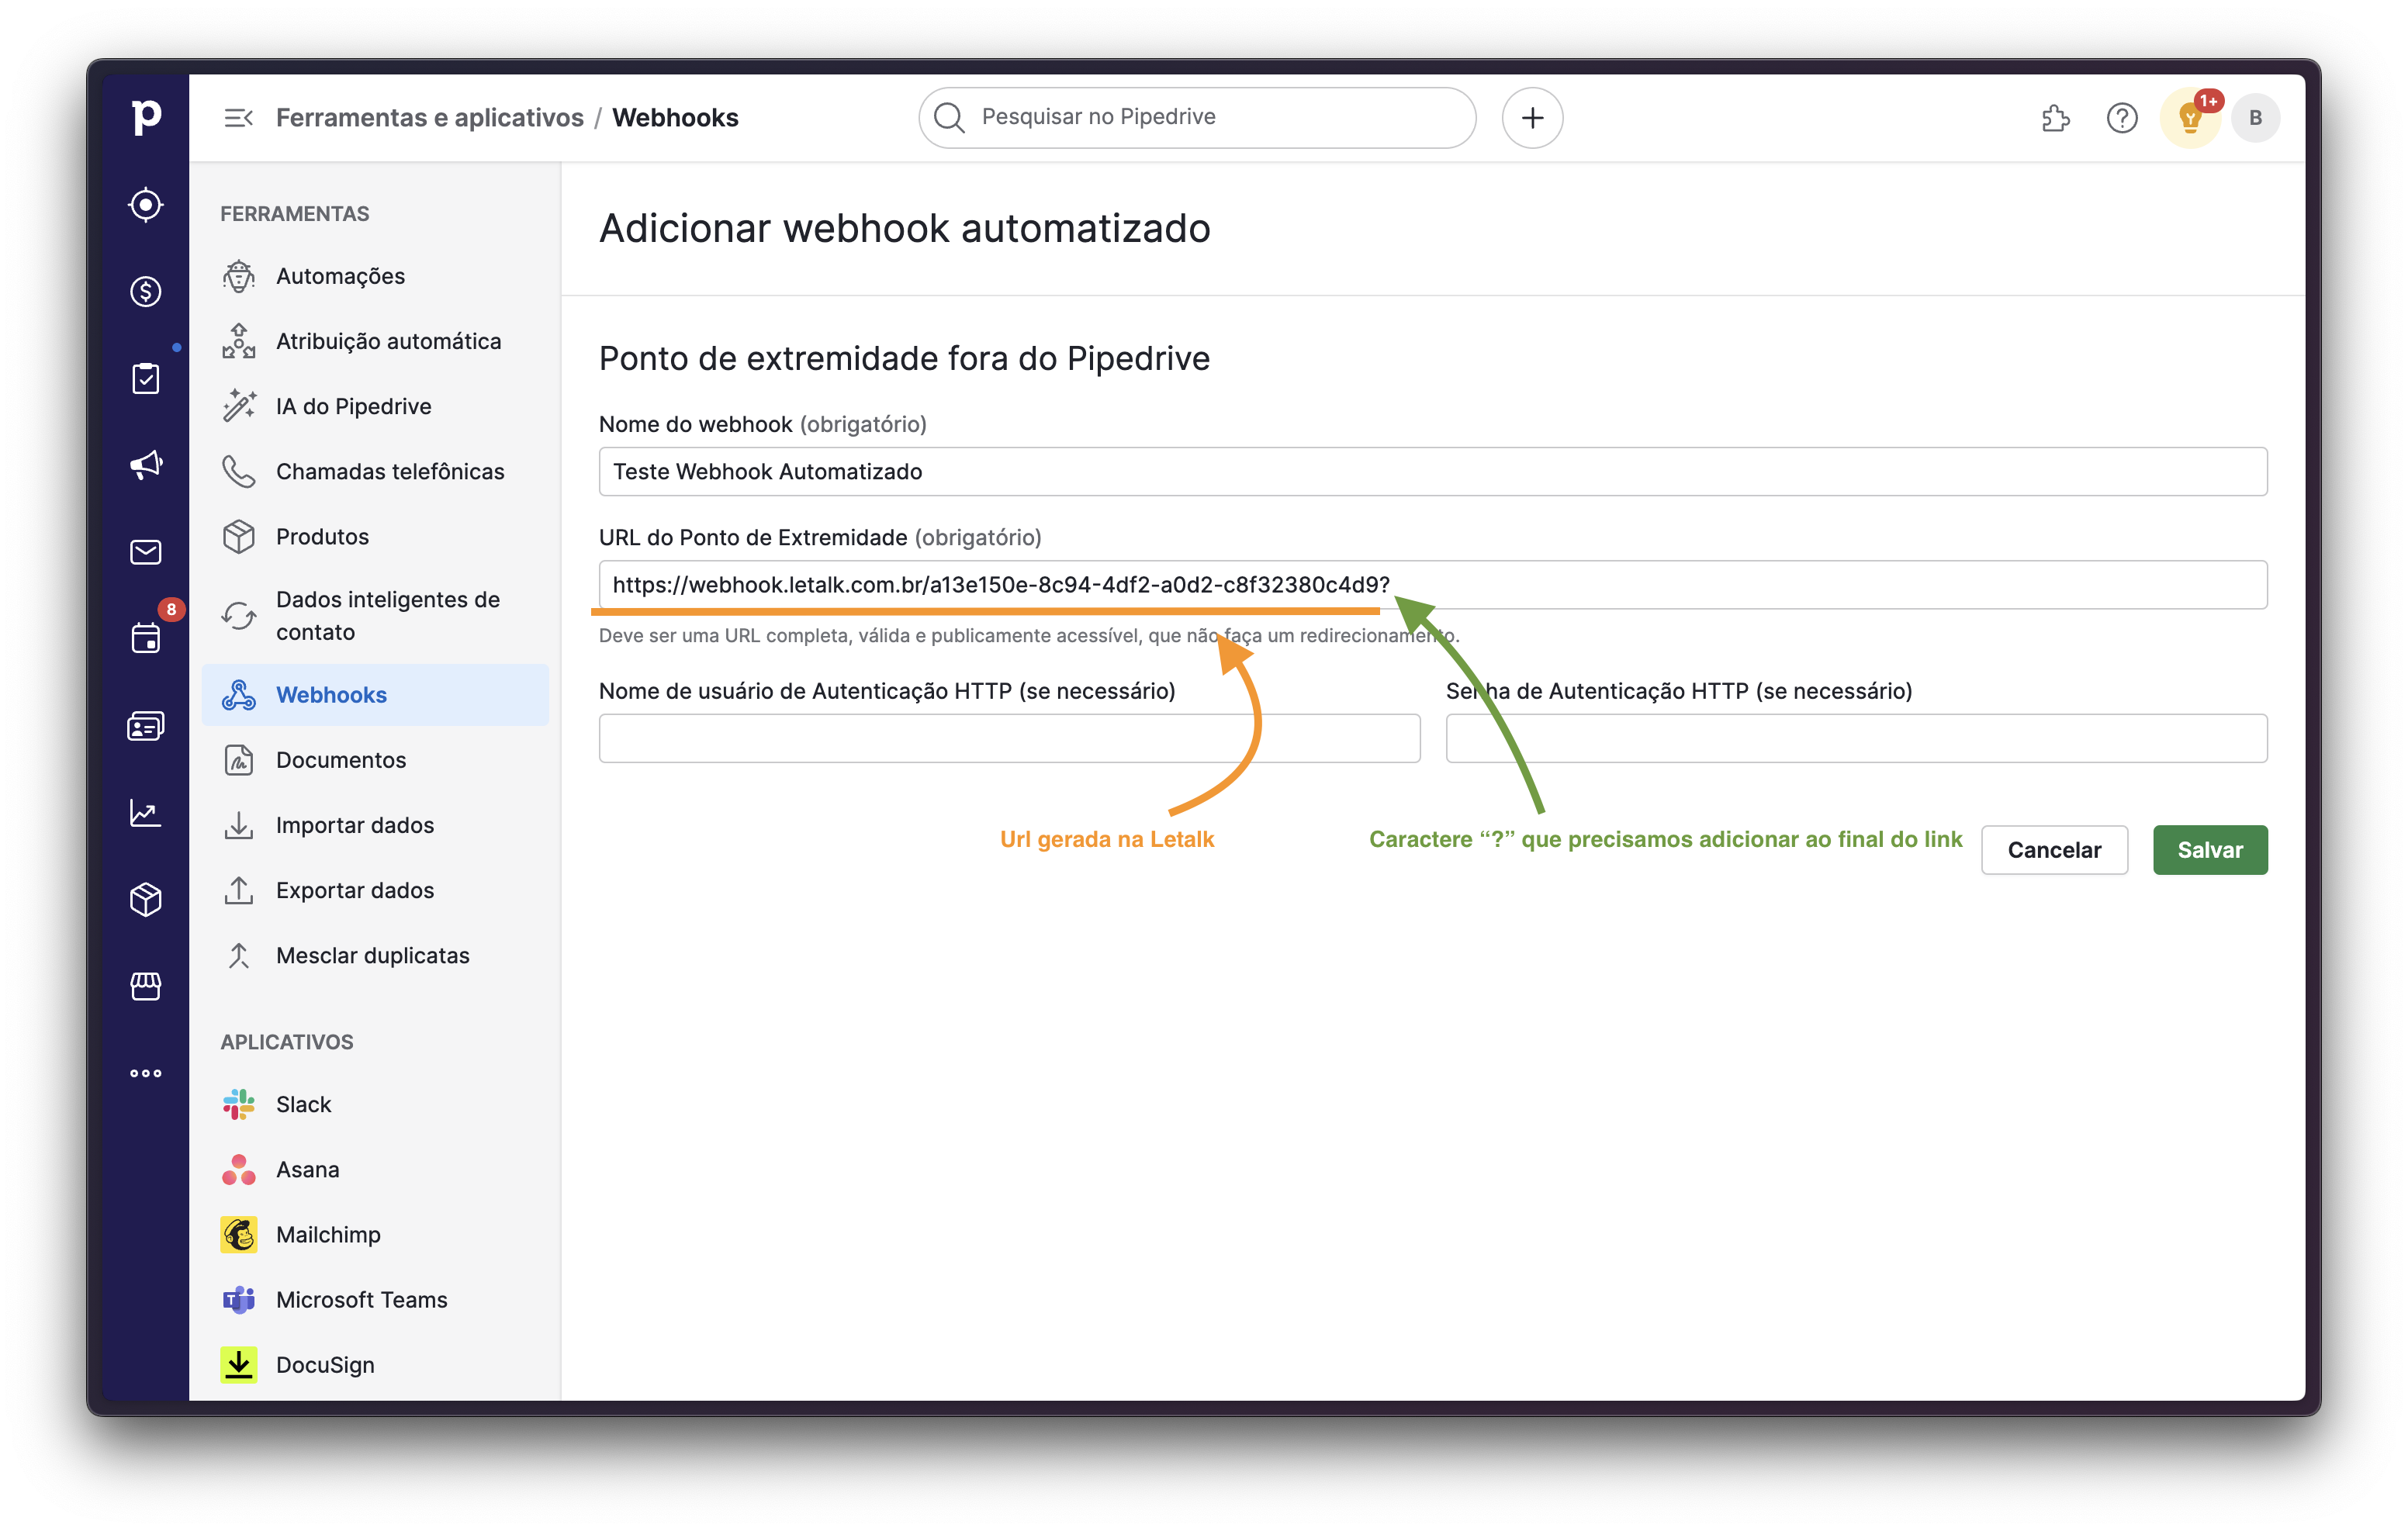
Task: Open the help question mark icon
Action: (x=2121, y=118)
